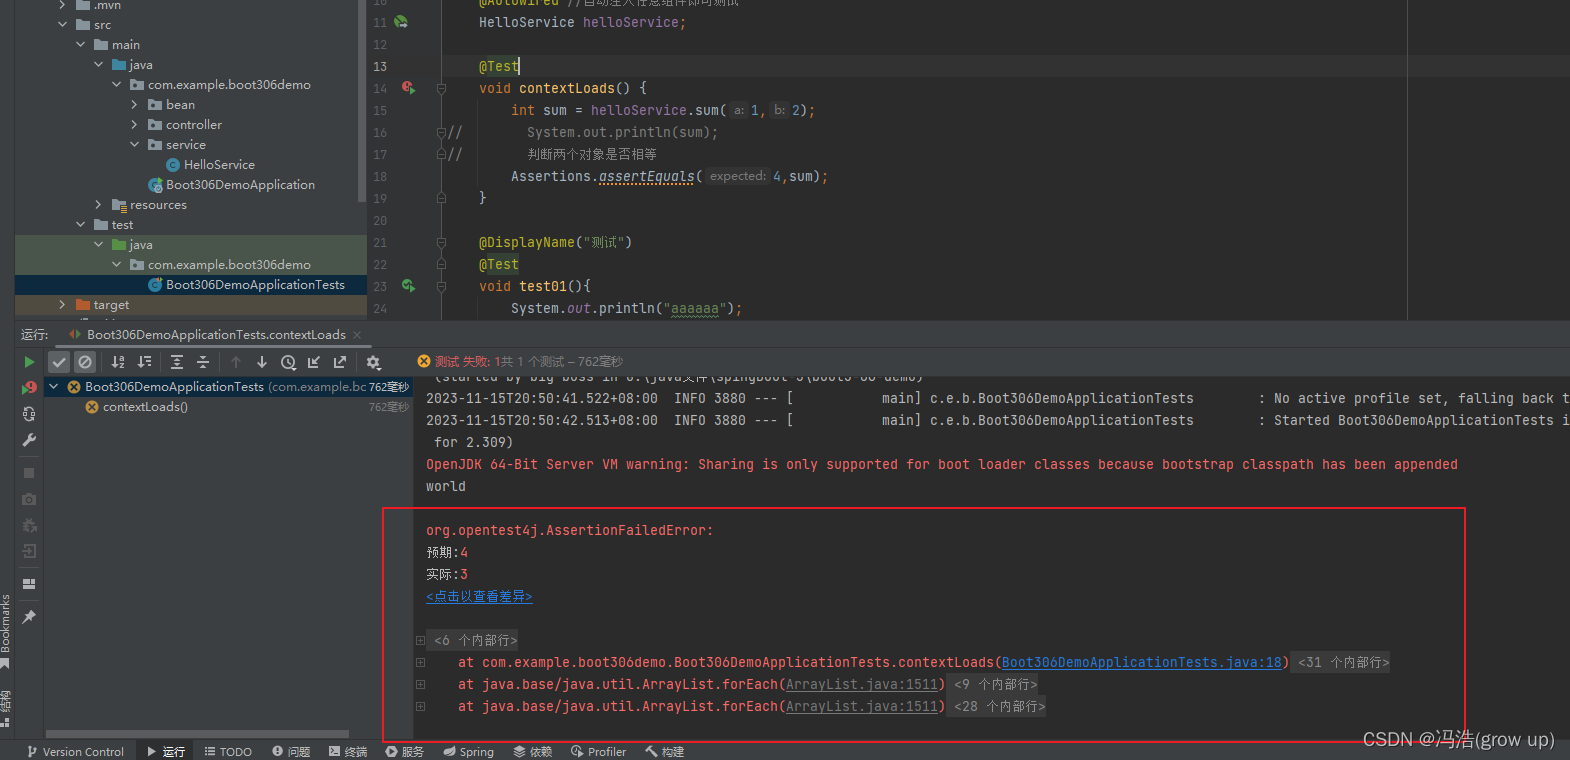Open the 终端 terminal tab
This screenshot has height=760, width=1570.
(348, 751)
